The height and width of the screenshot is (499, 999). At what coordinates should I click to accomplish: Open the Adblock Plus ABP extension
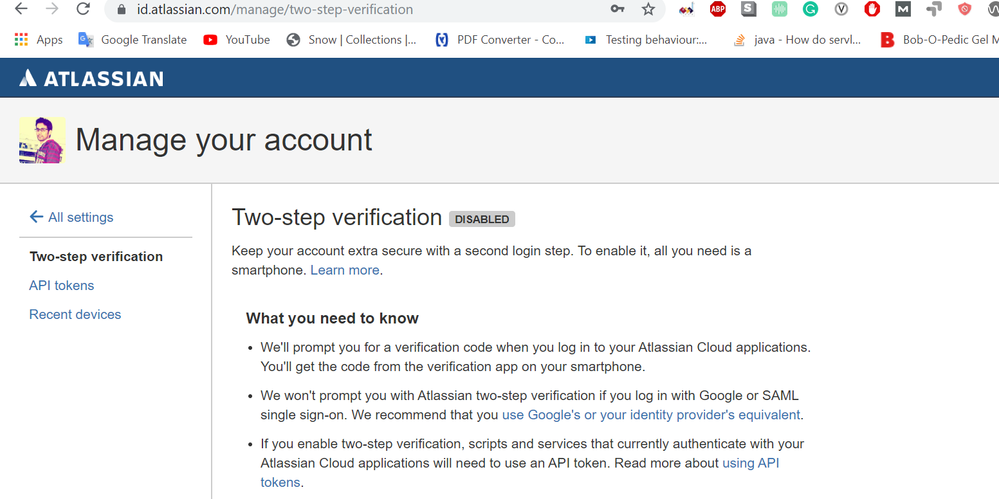click(x=718, y=9)
